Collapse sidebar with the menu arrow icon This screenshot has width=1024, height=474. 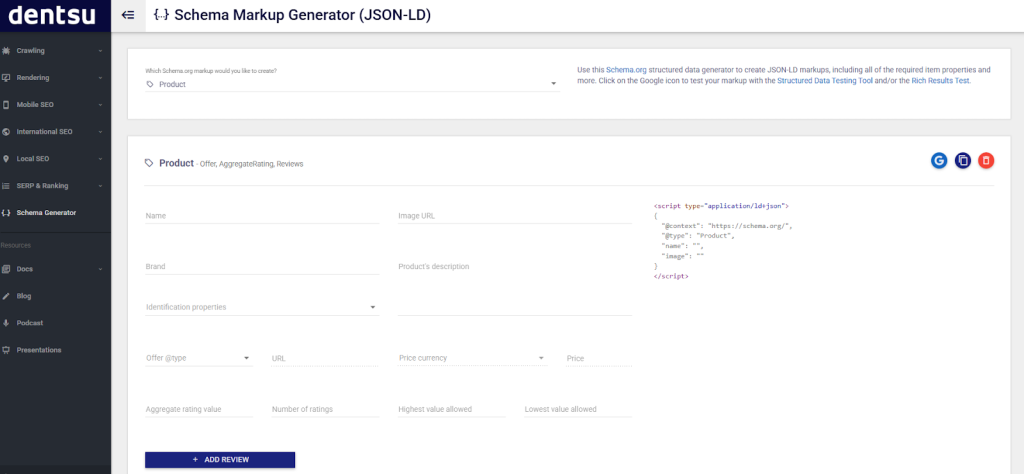(x=128, y=15)
